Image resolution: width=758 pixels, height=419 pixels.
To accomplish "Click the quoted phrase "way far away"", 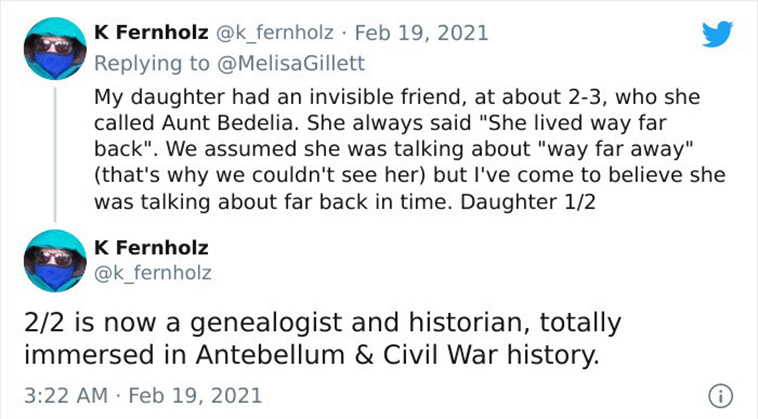I will pyautogui.click(x=619, y=149).
